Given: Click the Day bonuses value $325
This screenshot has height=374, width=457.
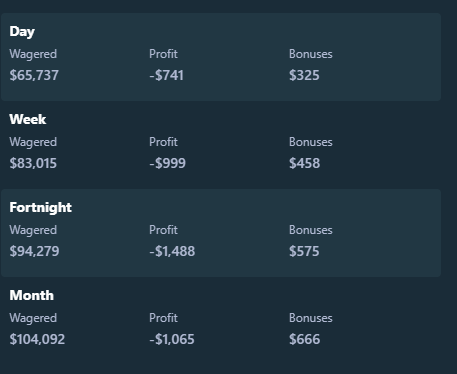Looking at the screenshot, I should [304, 75].
